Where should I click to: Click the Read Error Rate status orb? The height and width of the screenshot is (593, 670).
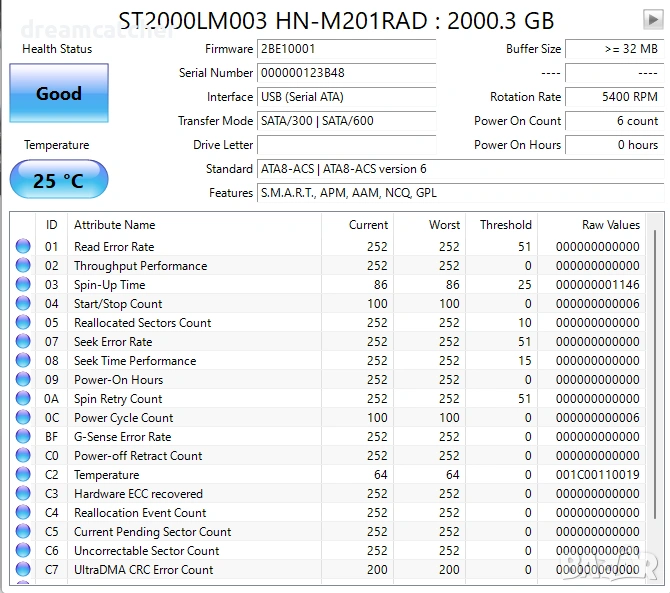coord(23,247)
